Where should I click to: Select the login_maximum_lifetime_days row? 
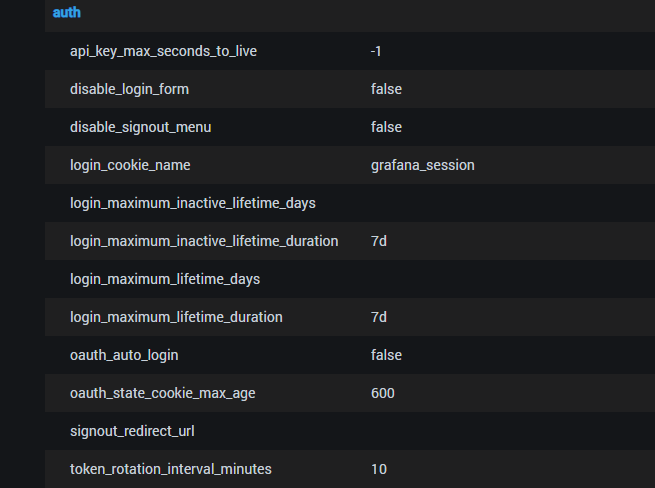(x=350, y=279)
